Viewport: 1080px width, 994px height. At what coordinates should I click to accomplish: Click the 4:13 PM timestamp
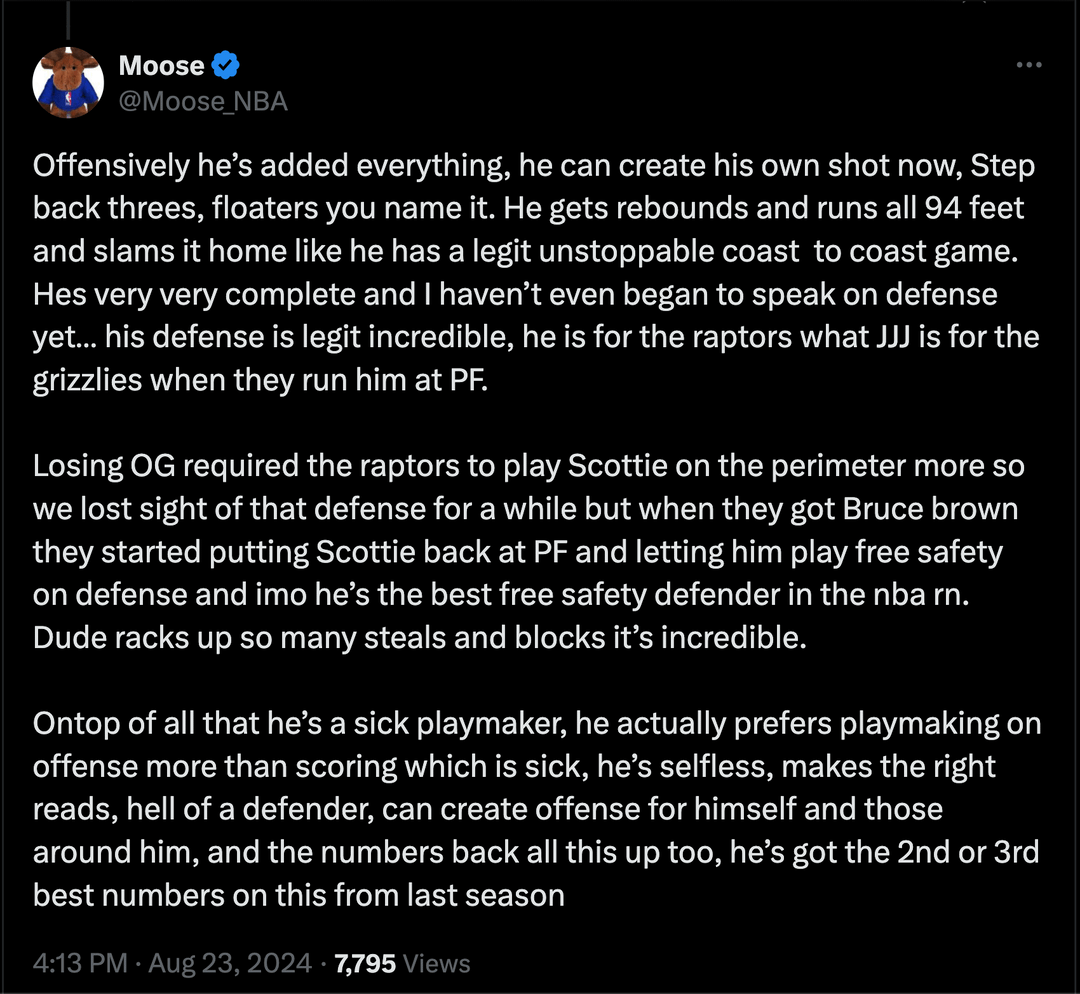click(80, 964)
